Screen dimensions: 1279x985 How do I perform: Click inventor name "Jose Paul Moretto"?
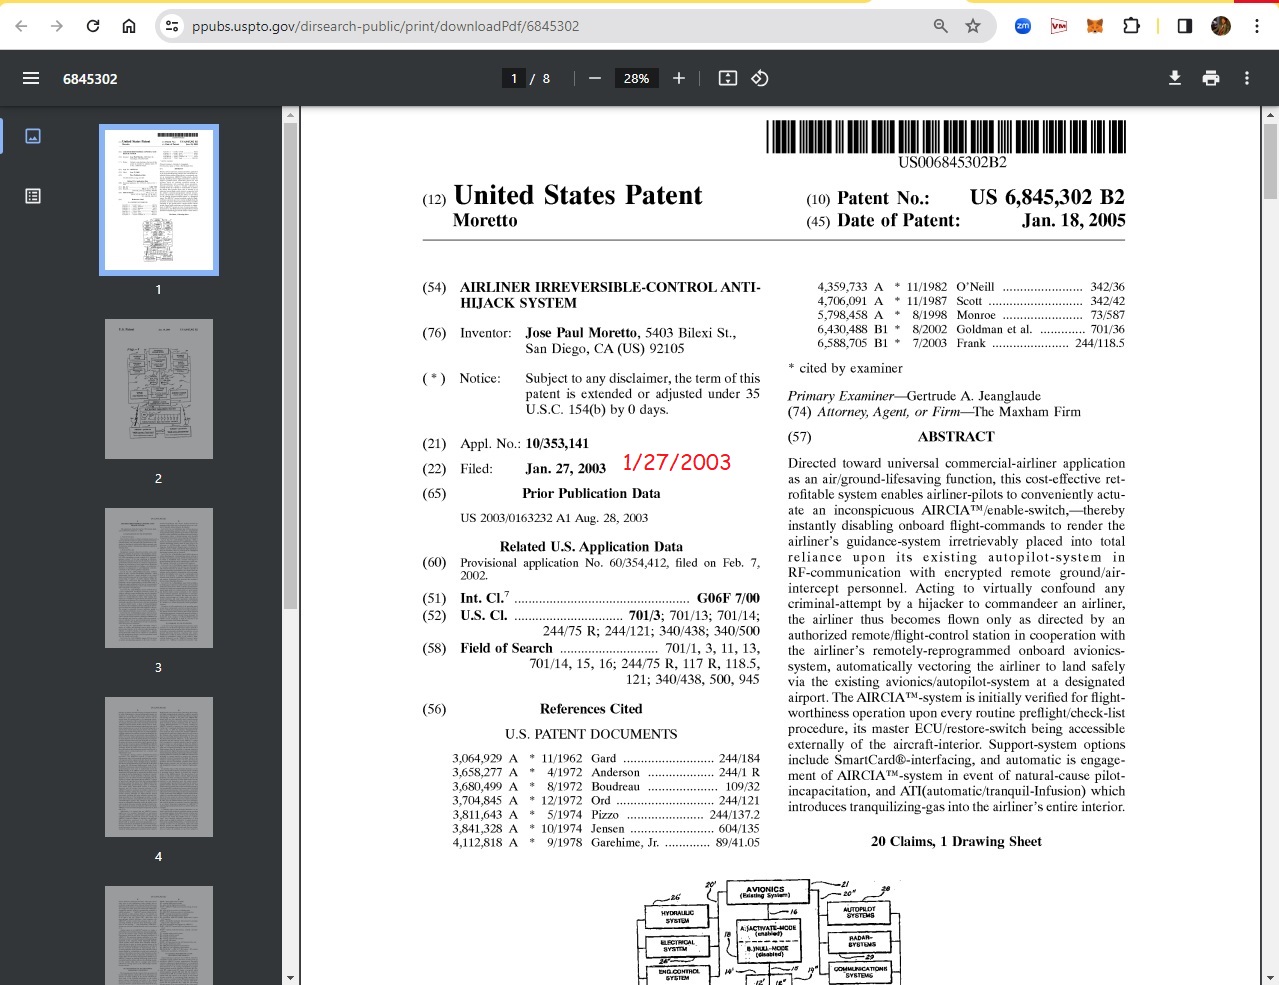click(581, 333)
